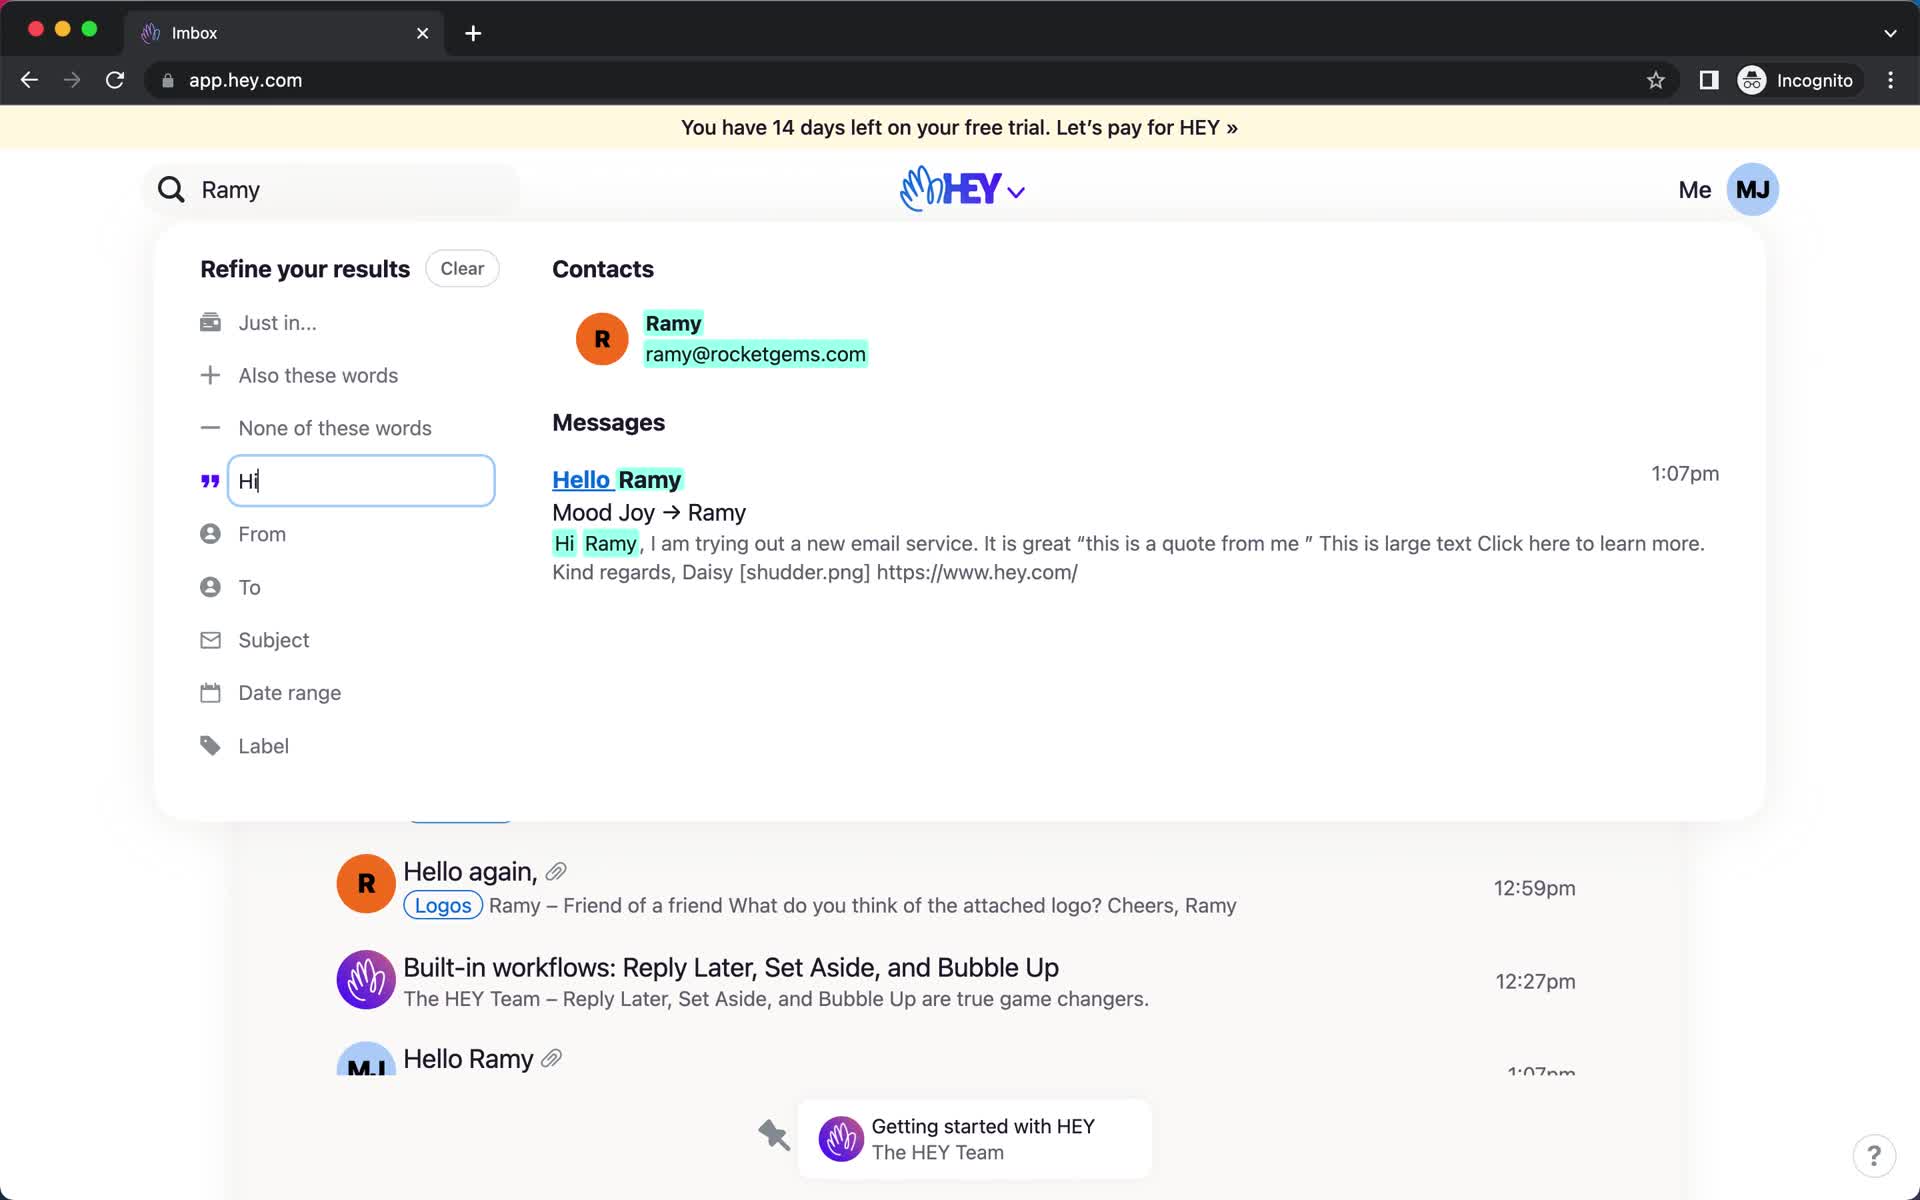Add None of these words filter
The image size is (1920, 1200).
(x=335, y=429)
